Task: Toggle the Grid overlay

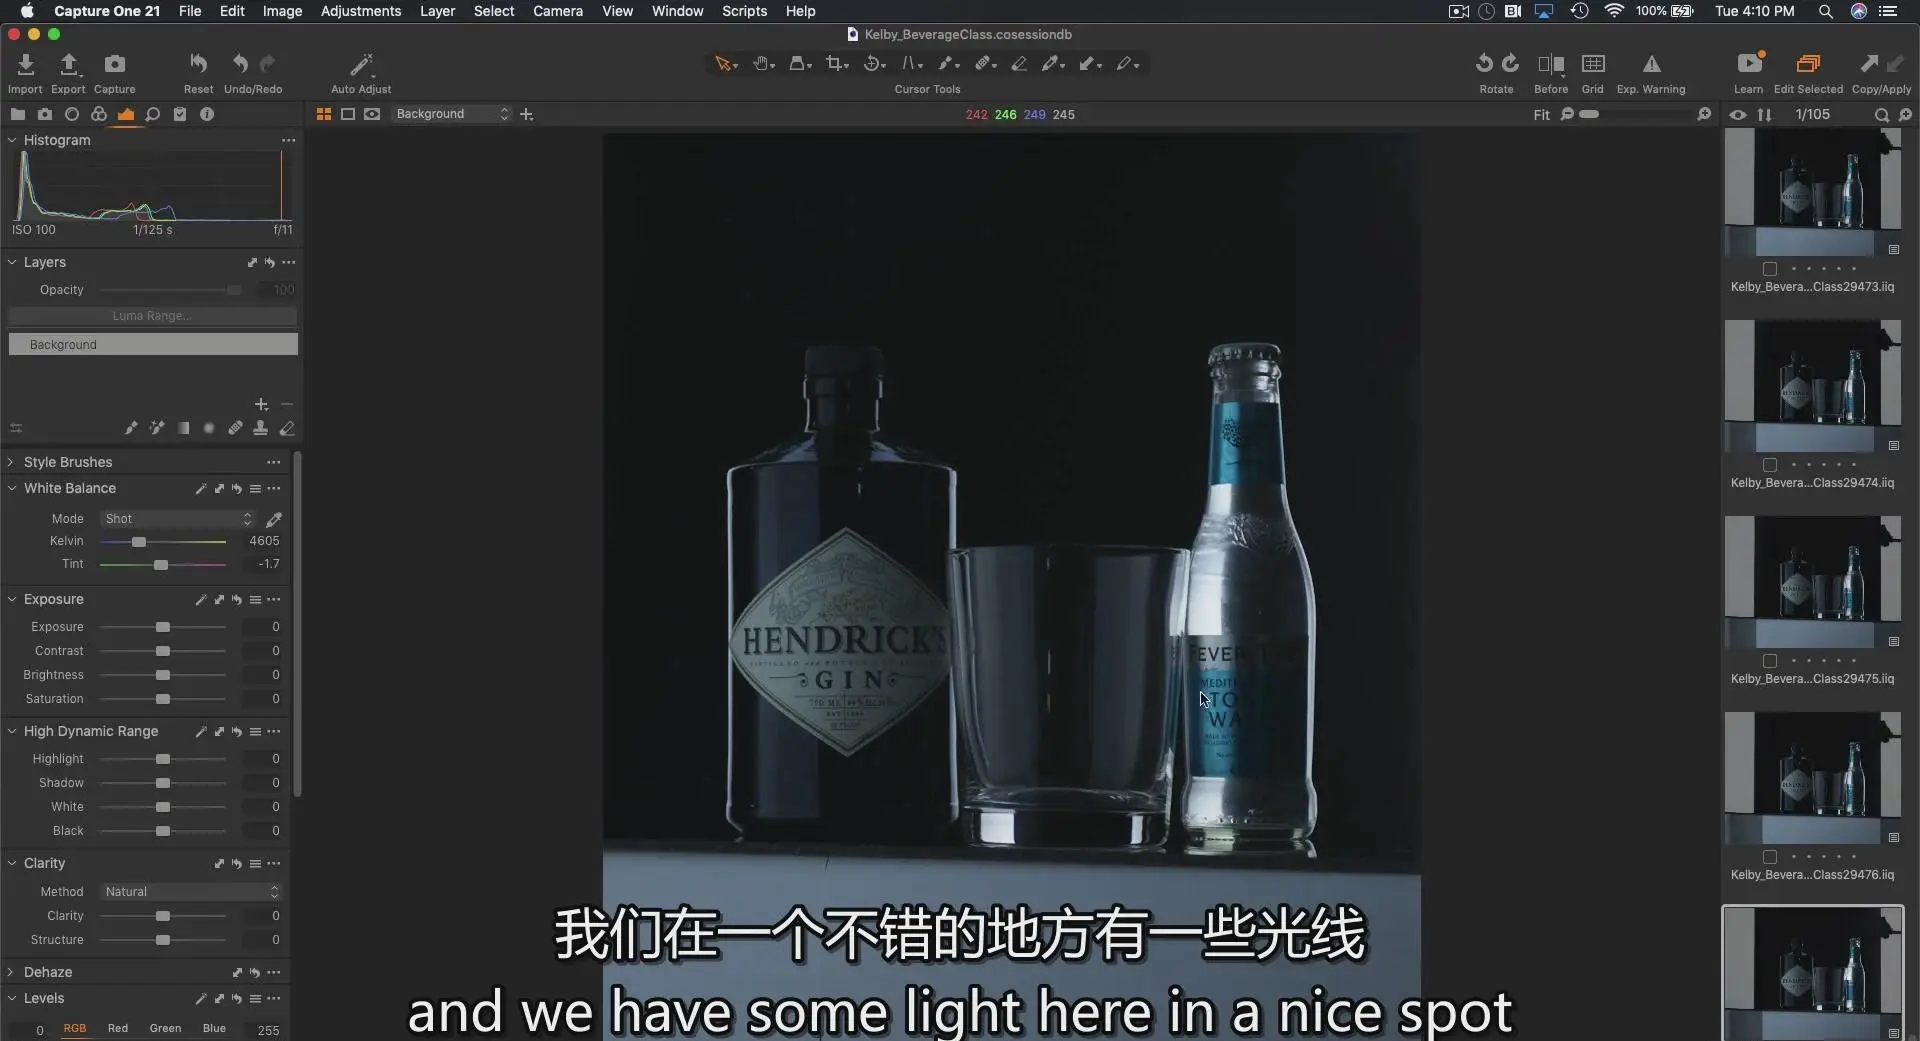Action: click(x=1593, y=64)
